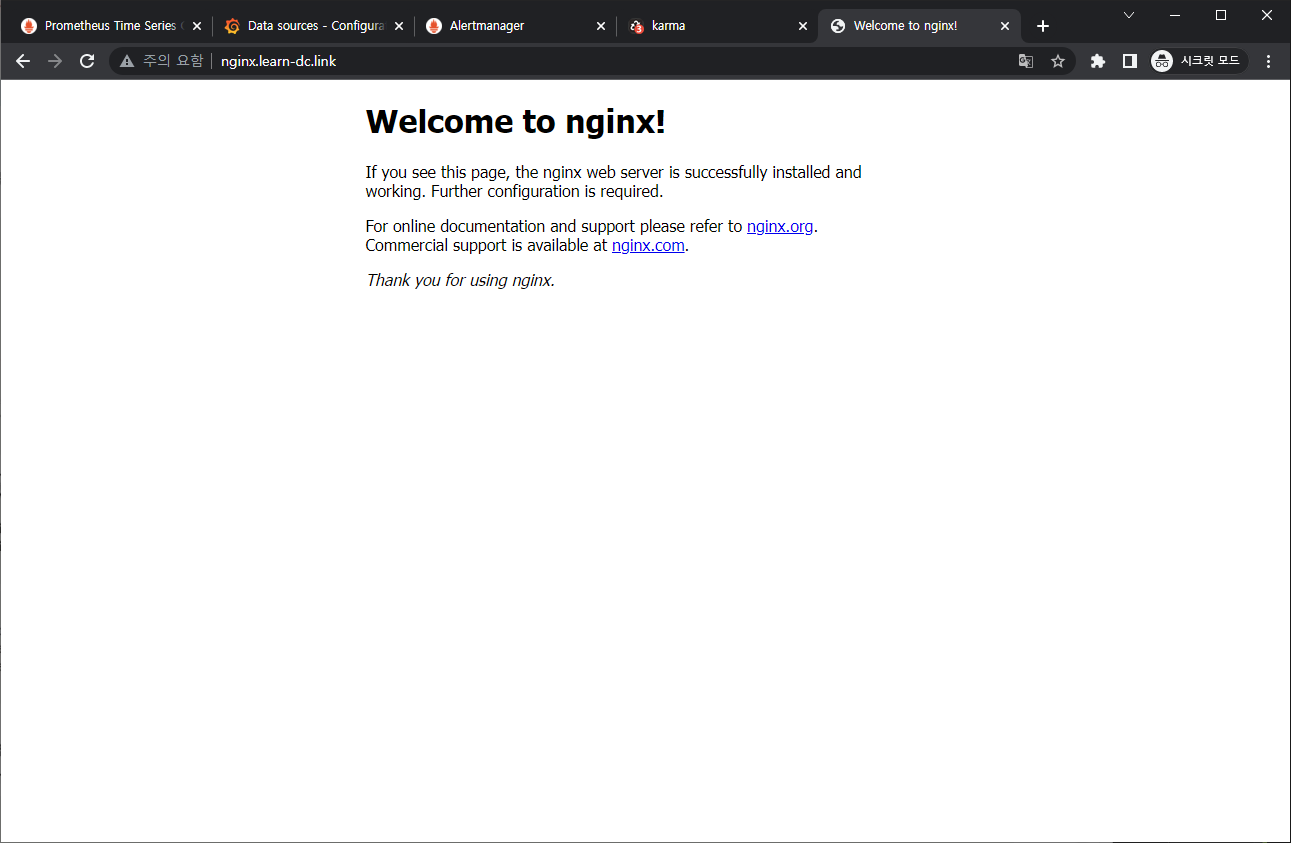Open the Google Translate icon in the address bar
This screenshot has width=1291, height=843.
coord(1026,61)
